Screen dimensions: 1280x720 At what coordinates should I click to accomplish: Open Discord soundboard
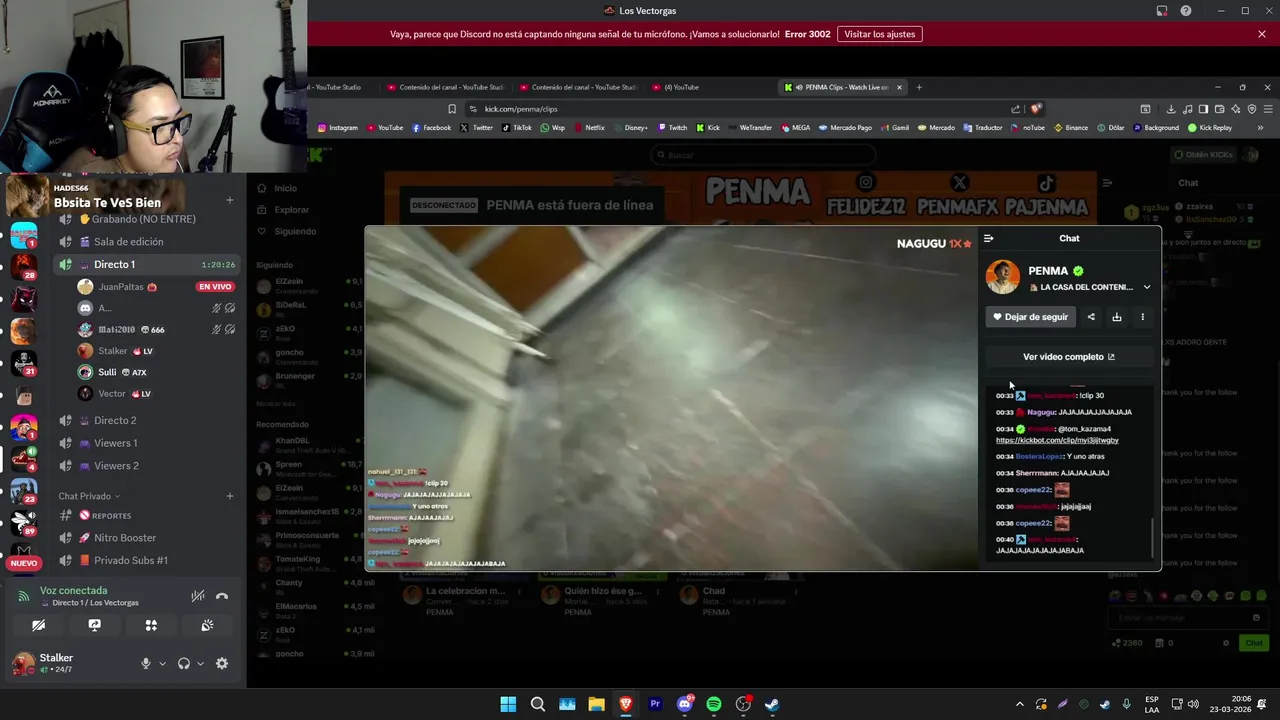(x=207, y=625)
